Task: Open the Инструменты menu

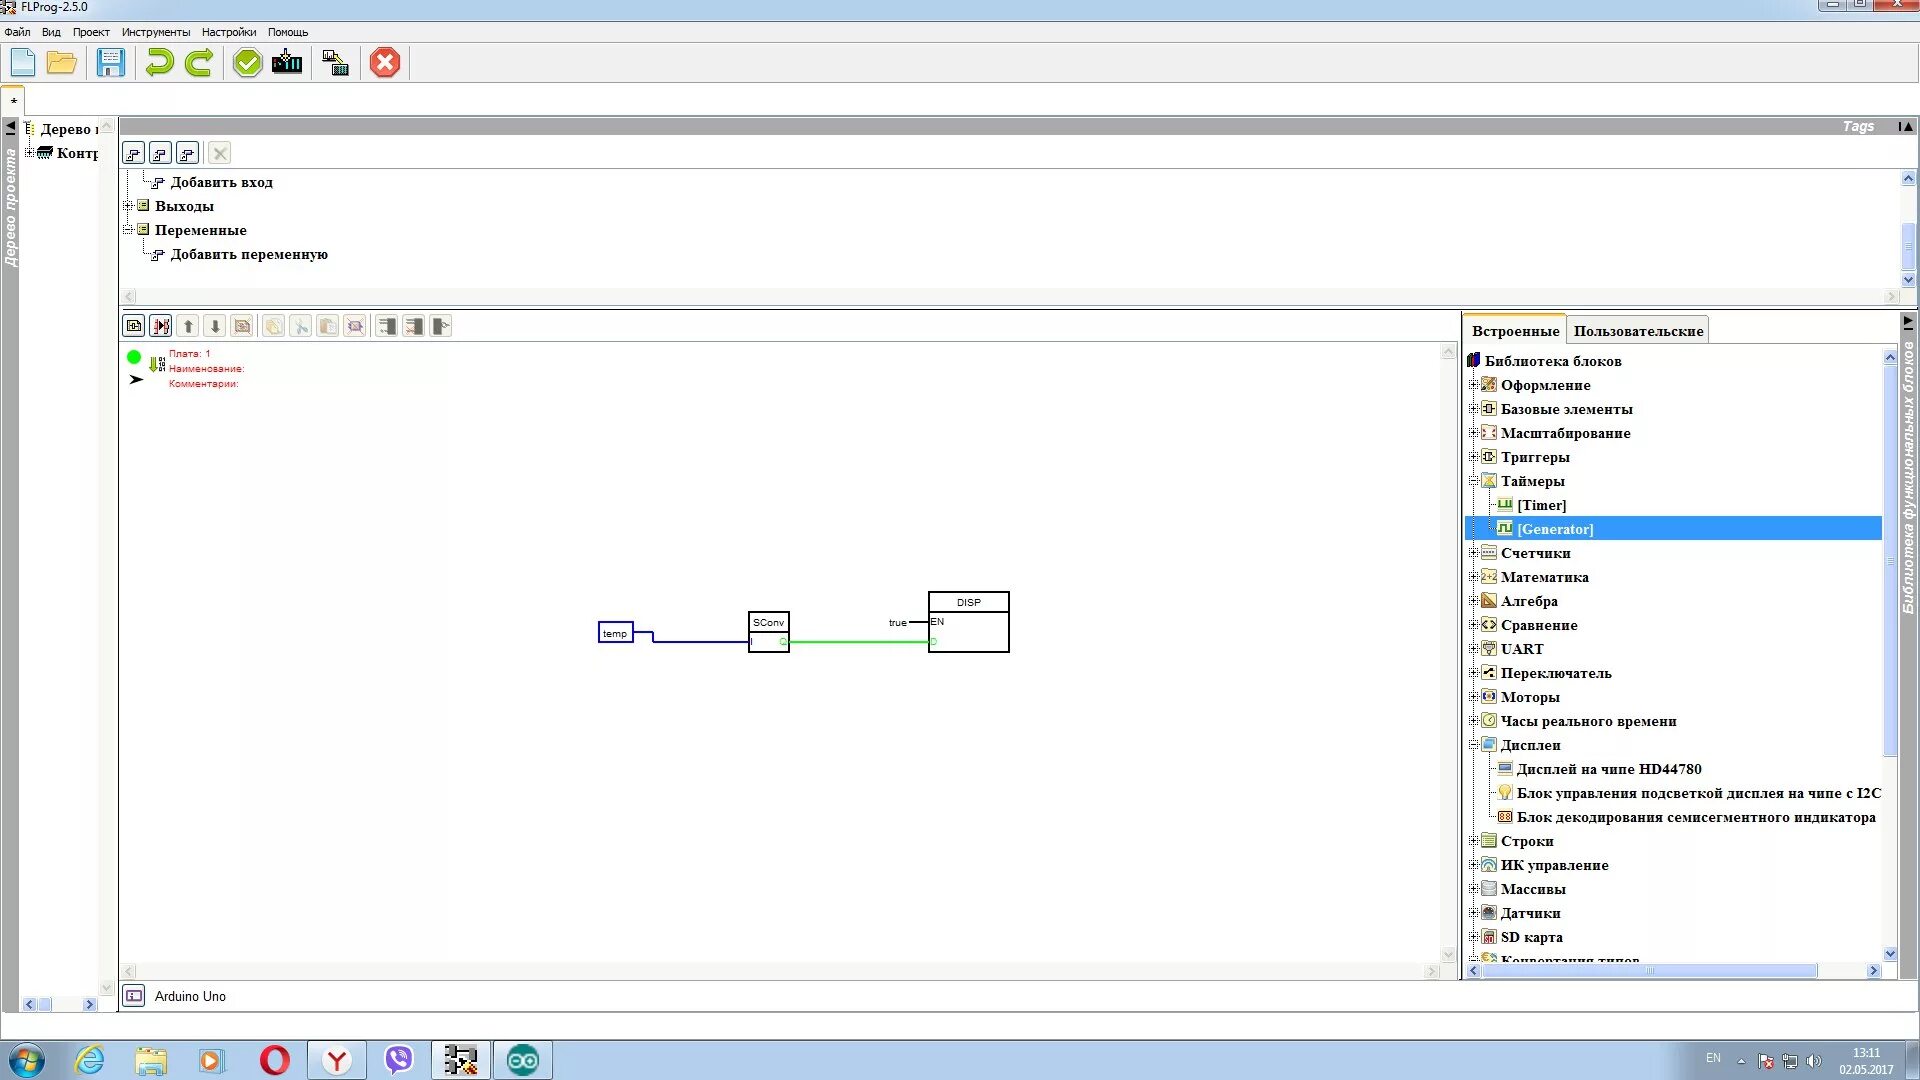Action: tap(156, 32)
